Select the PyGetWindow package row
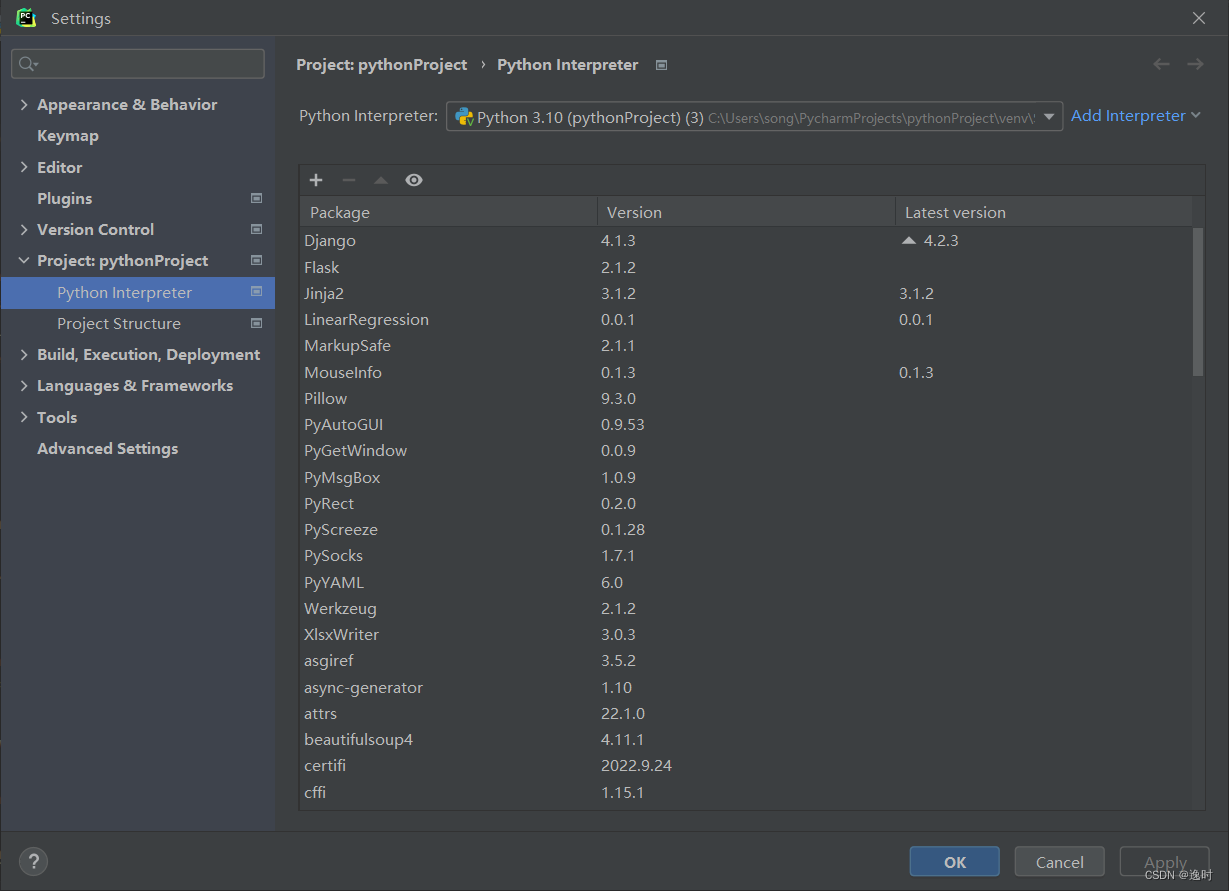This screenshot has height=891, width=1229. tap(746, 450)
